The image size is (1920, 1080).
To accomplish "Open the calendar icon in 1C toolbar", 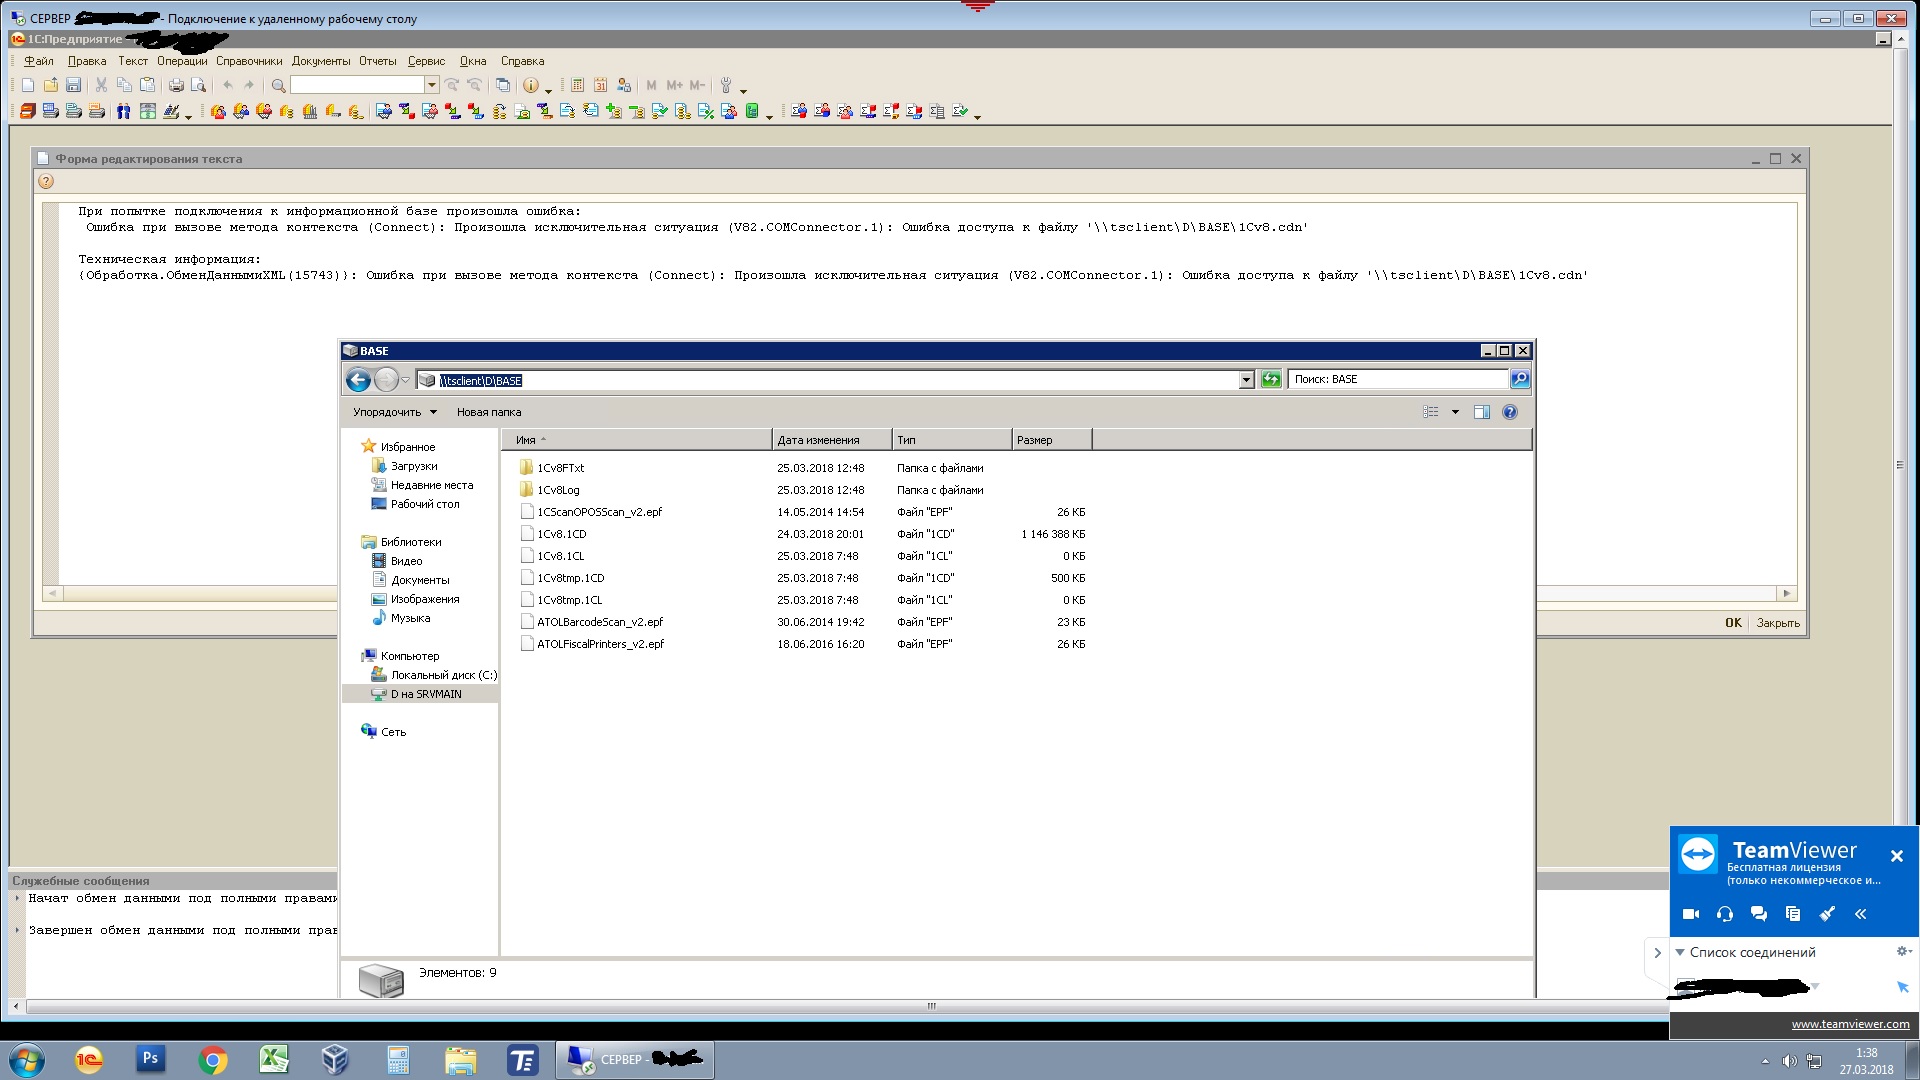I will tap(600, 85).
